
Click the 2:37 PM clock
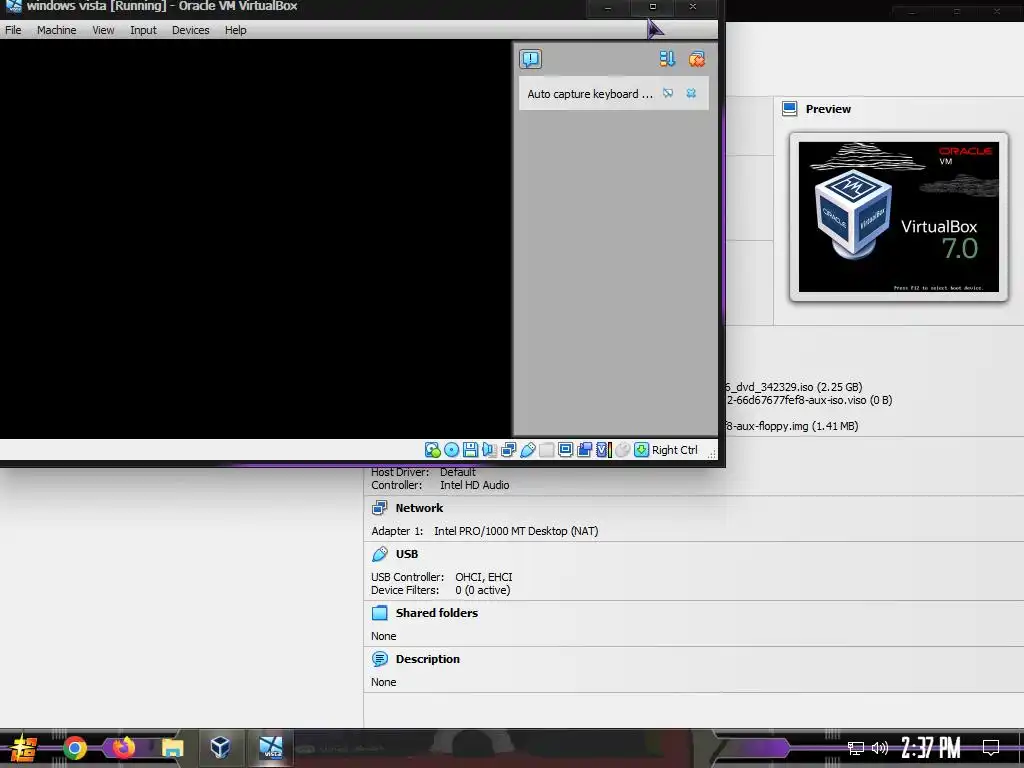(931, 748)
